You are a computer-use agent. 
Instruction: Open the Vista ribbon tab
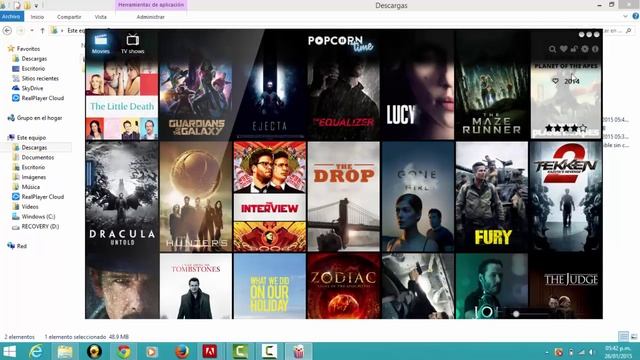(x=100, y=17)
